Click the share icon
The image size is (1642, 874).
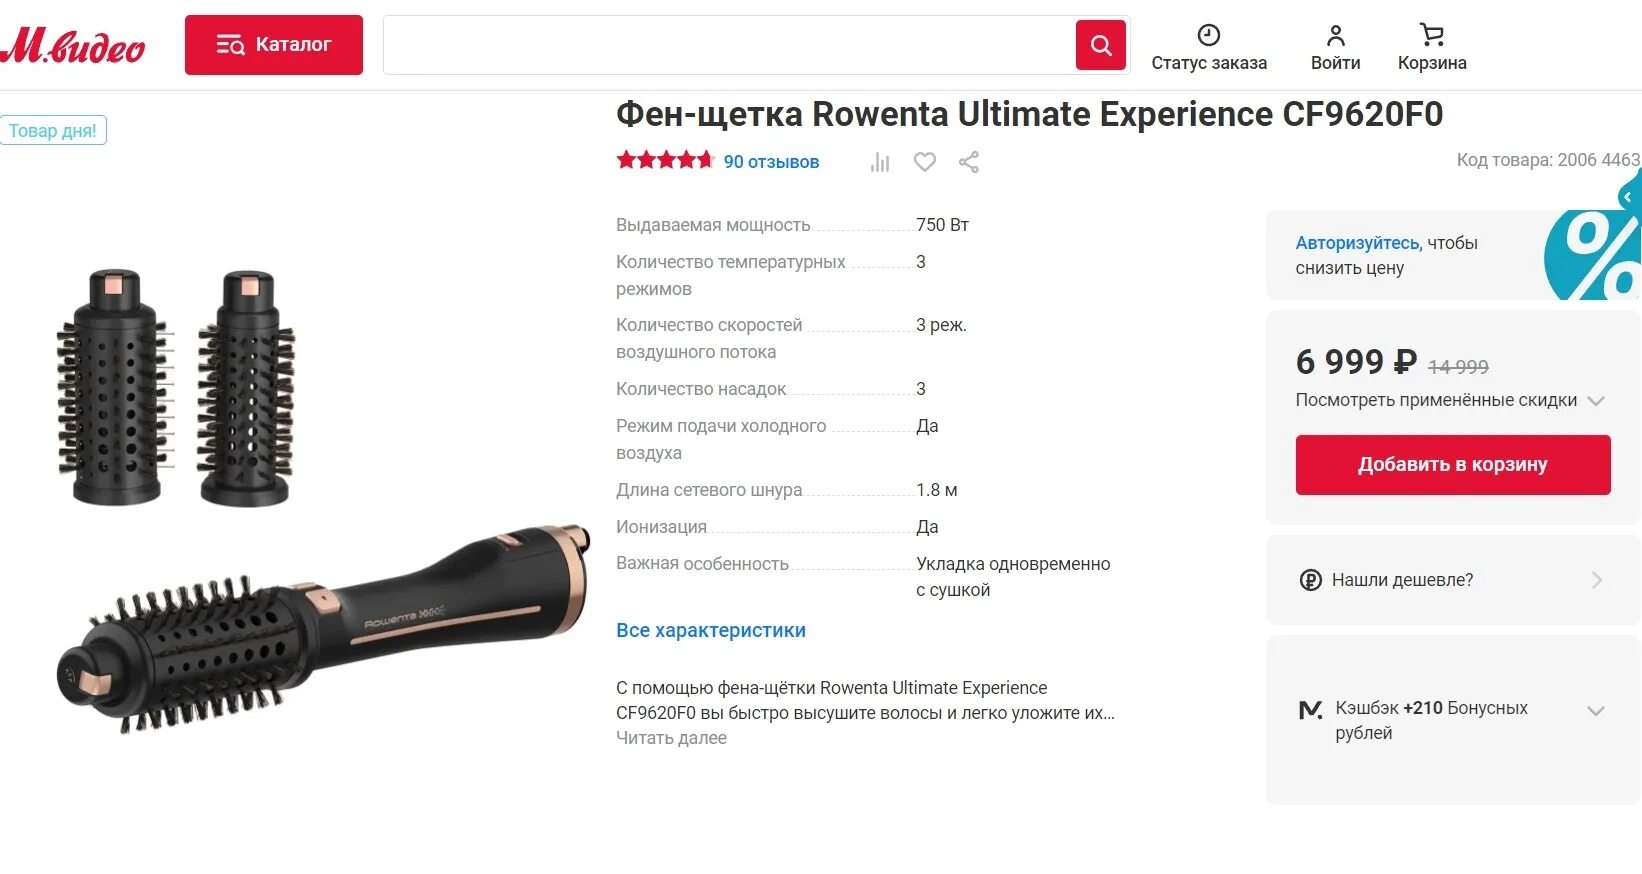tap(969, 162)
